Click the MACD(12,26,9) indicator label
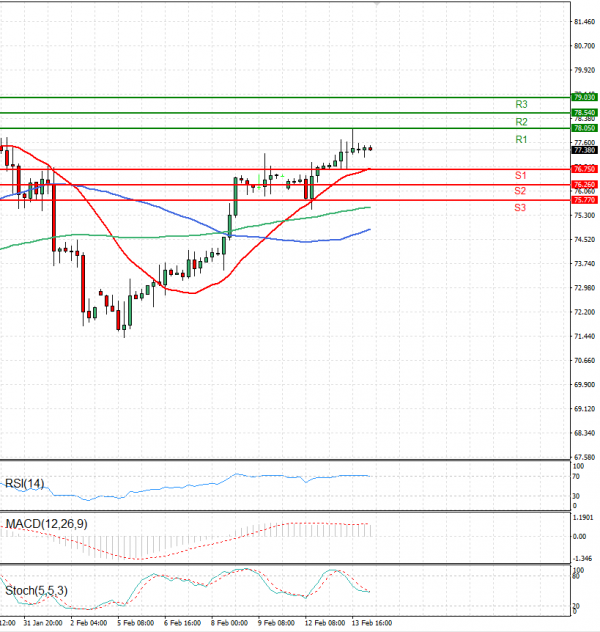 coord(46,524)
